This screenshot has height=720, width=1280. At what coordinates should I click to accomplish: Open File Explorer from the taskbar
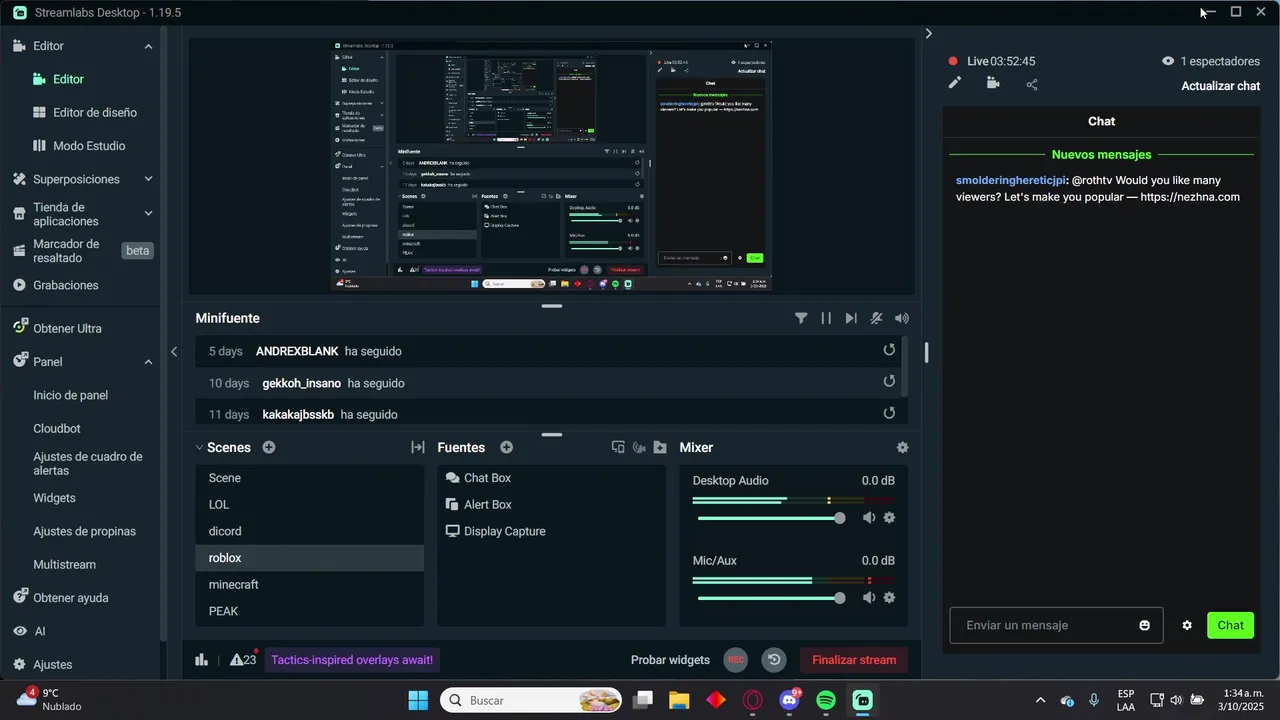679,700
